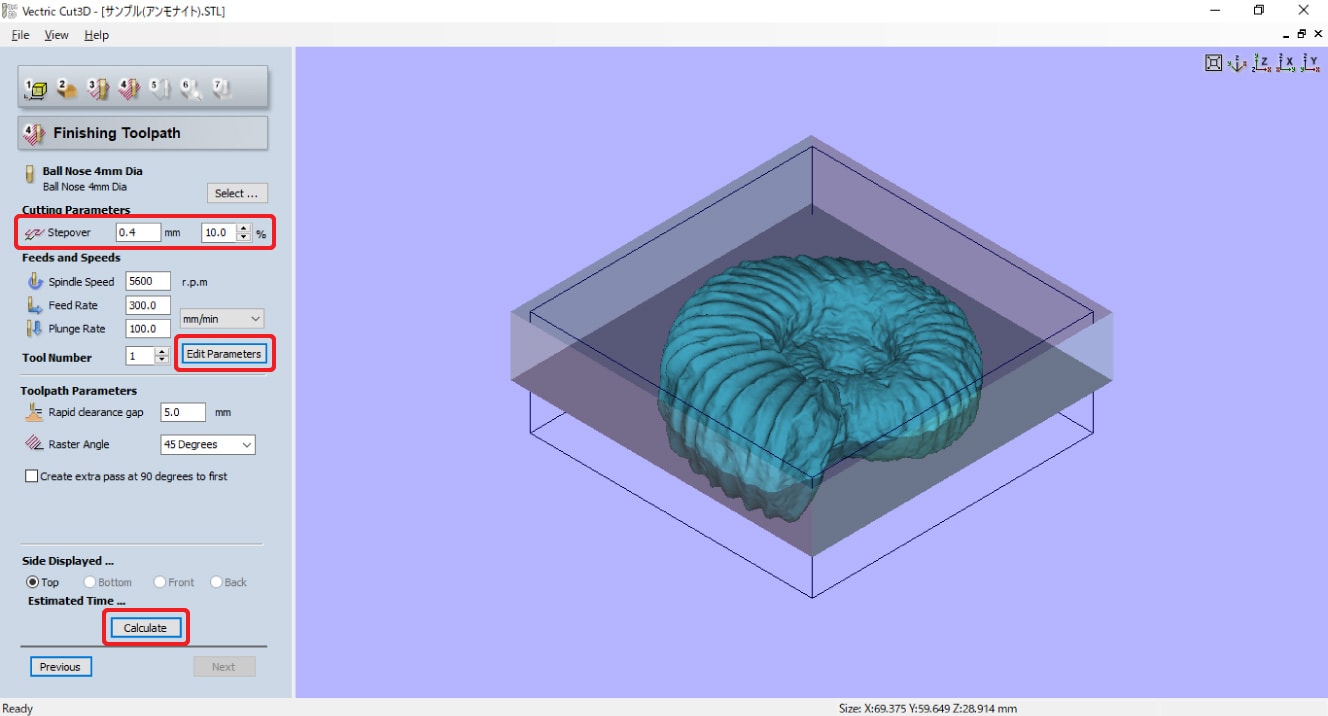Open the File menu
The width and height of the screenshot is (1328, 716).
point(20,35)
